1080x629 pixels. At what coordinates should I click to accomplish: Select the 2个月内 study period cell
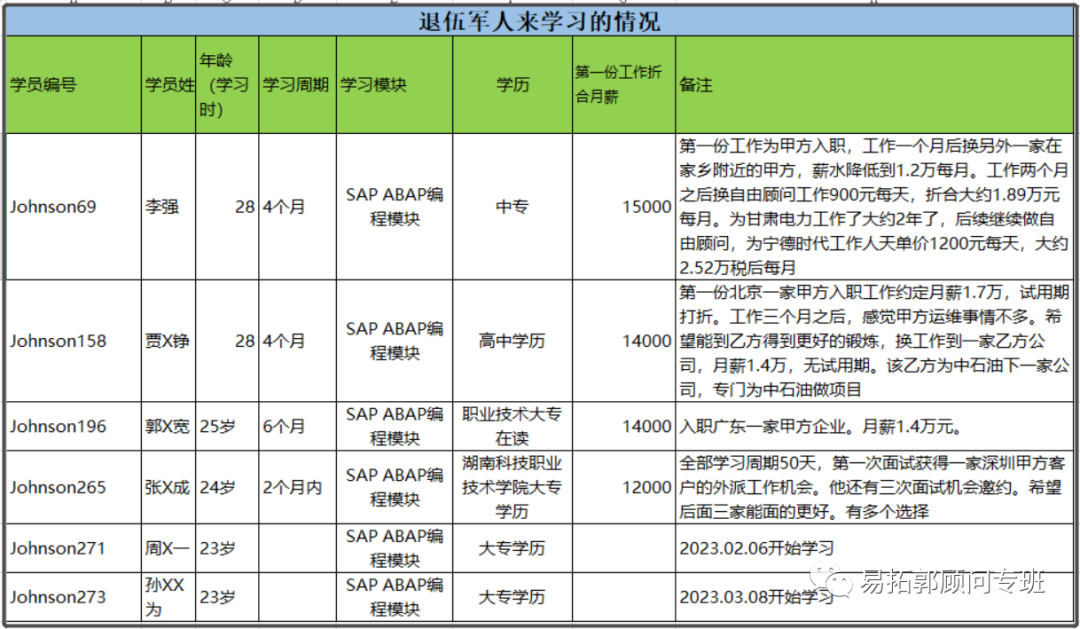297,487
